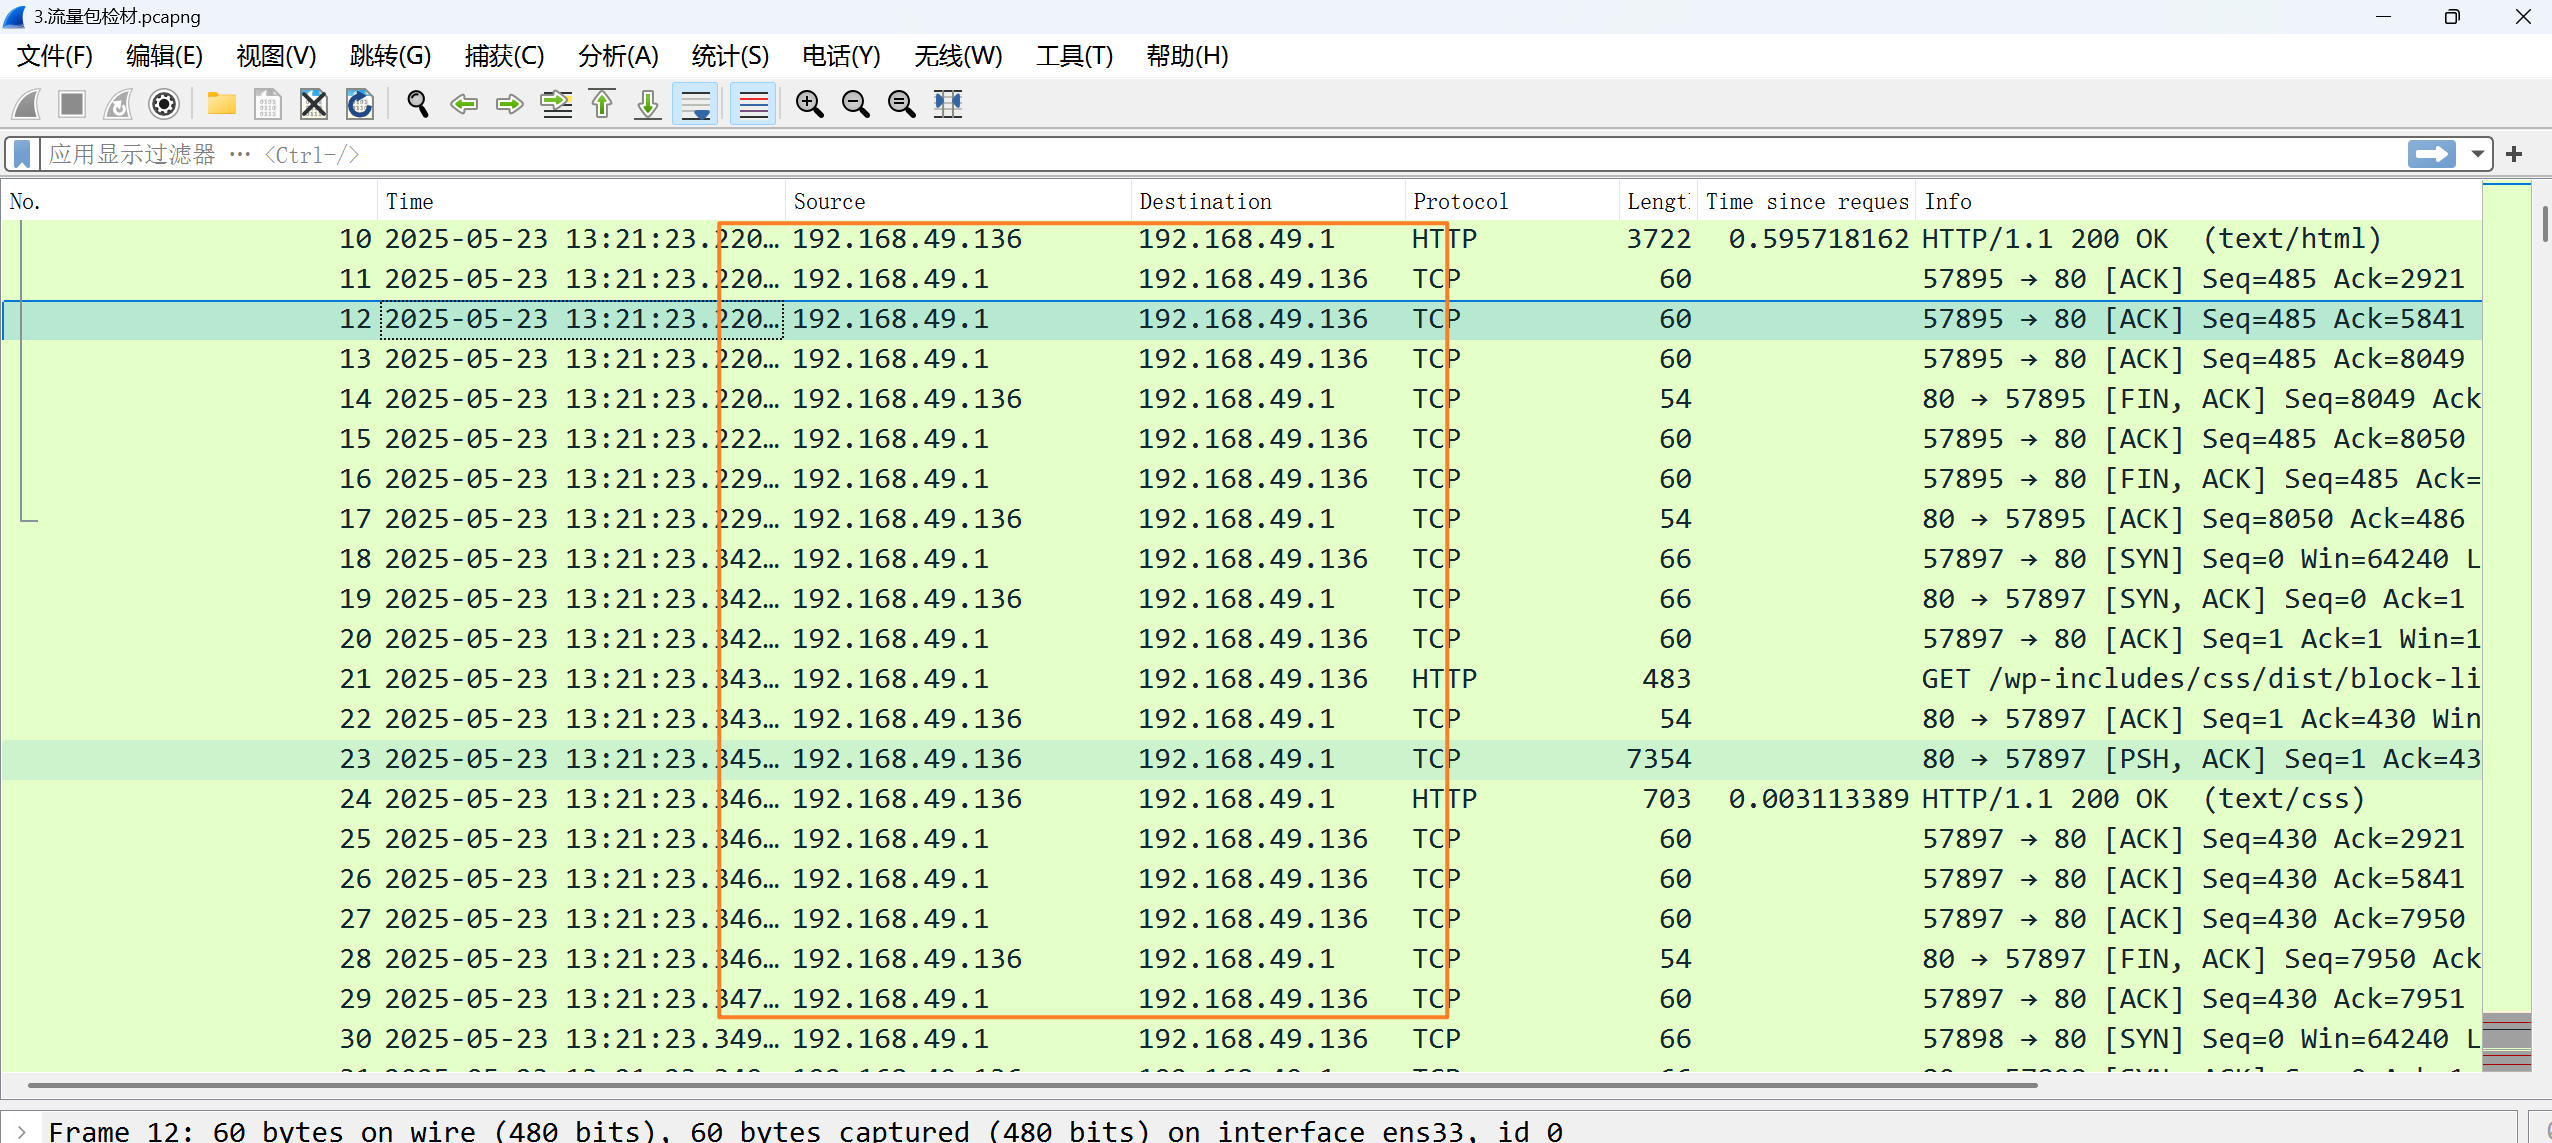Add a filter button with plus
The image size is (2552, 1143).
point(2514,154)
